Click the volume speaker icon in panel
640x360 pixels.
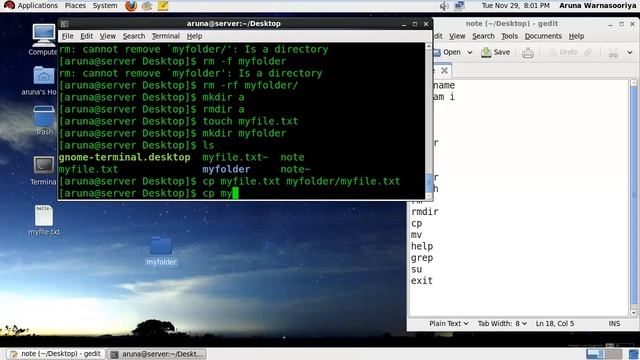[x=444, y=6]
